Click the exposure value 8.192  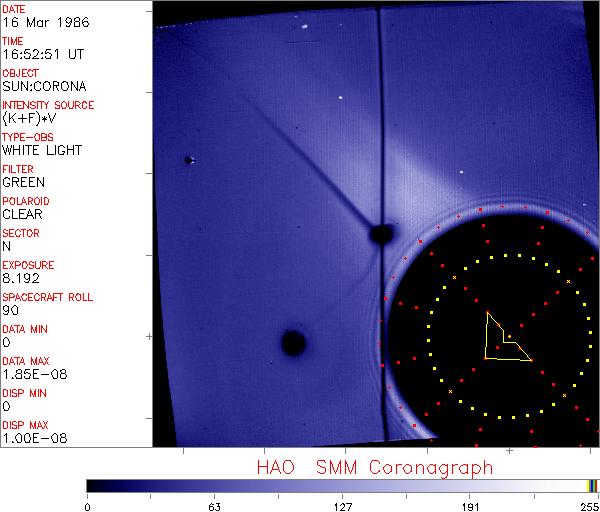point(20,278)
